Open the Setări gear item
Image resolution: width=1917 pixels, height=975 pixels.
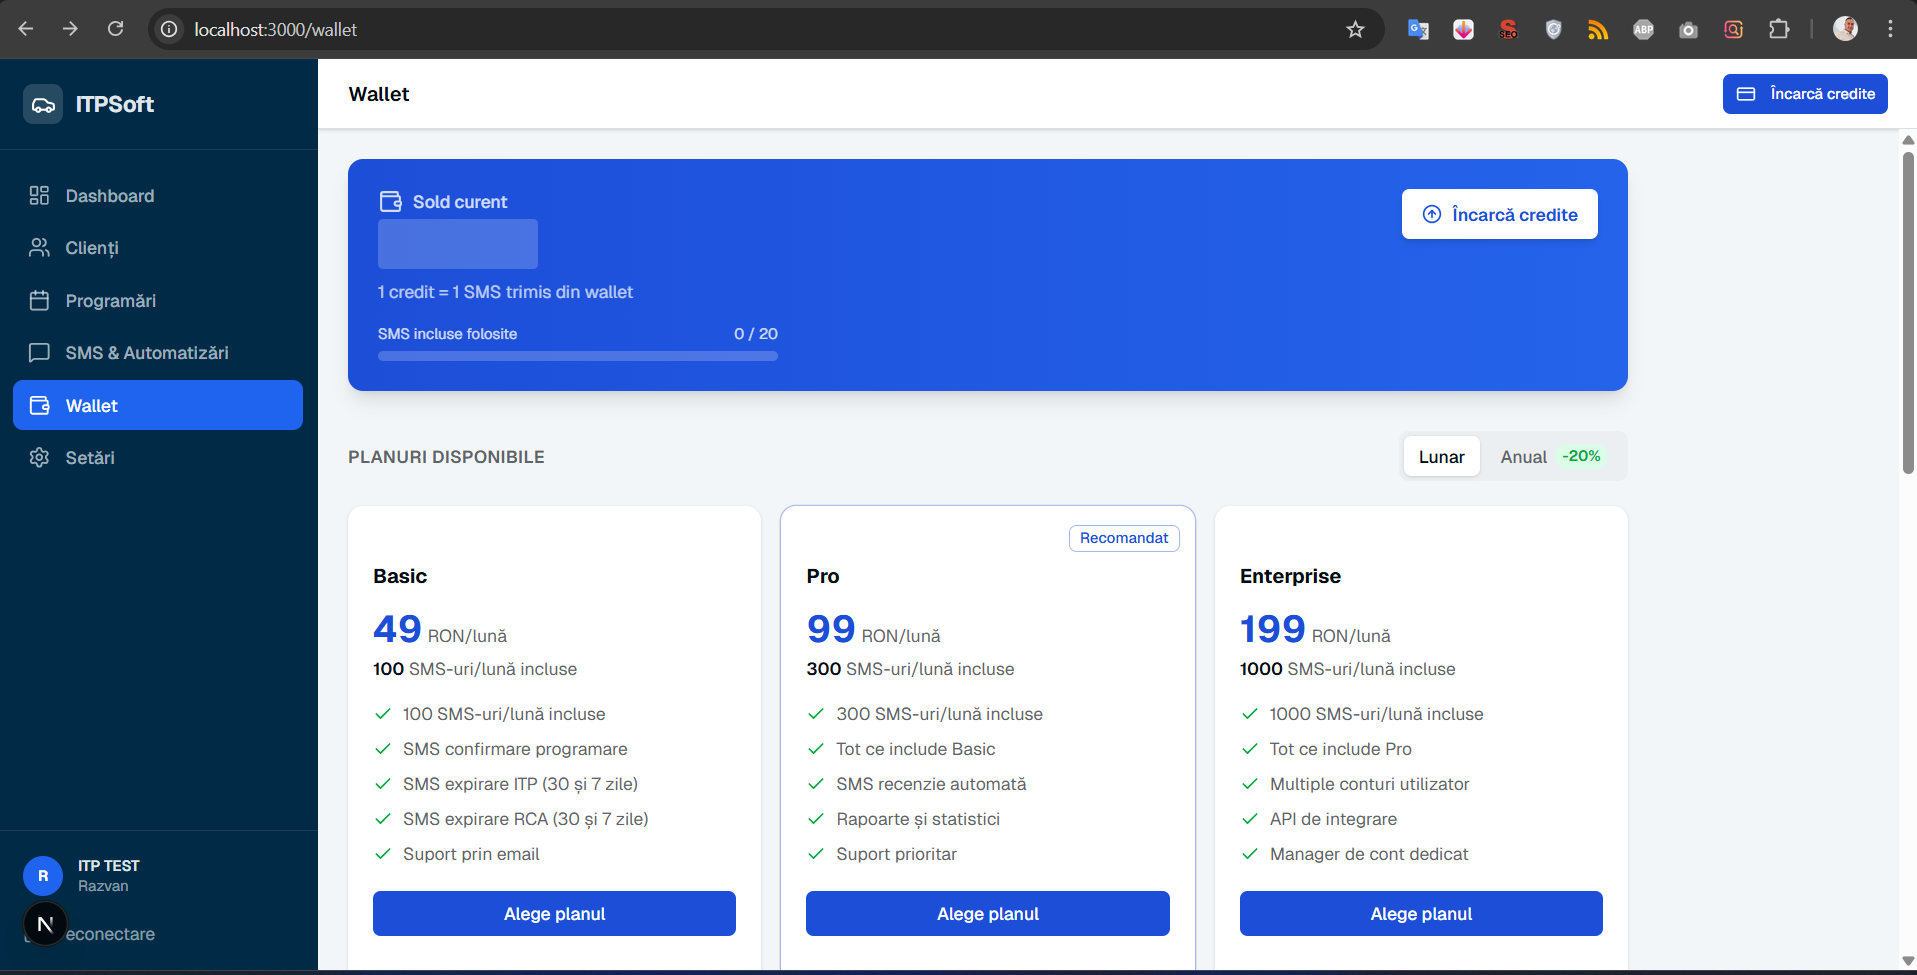tap(158, 458)
